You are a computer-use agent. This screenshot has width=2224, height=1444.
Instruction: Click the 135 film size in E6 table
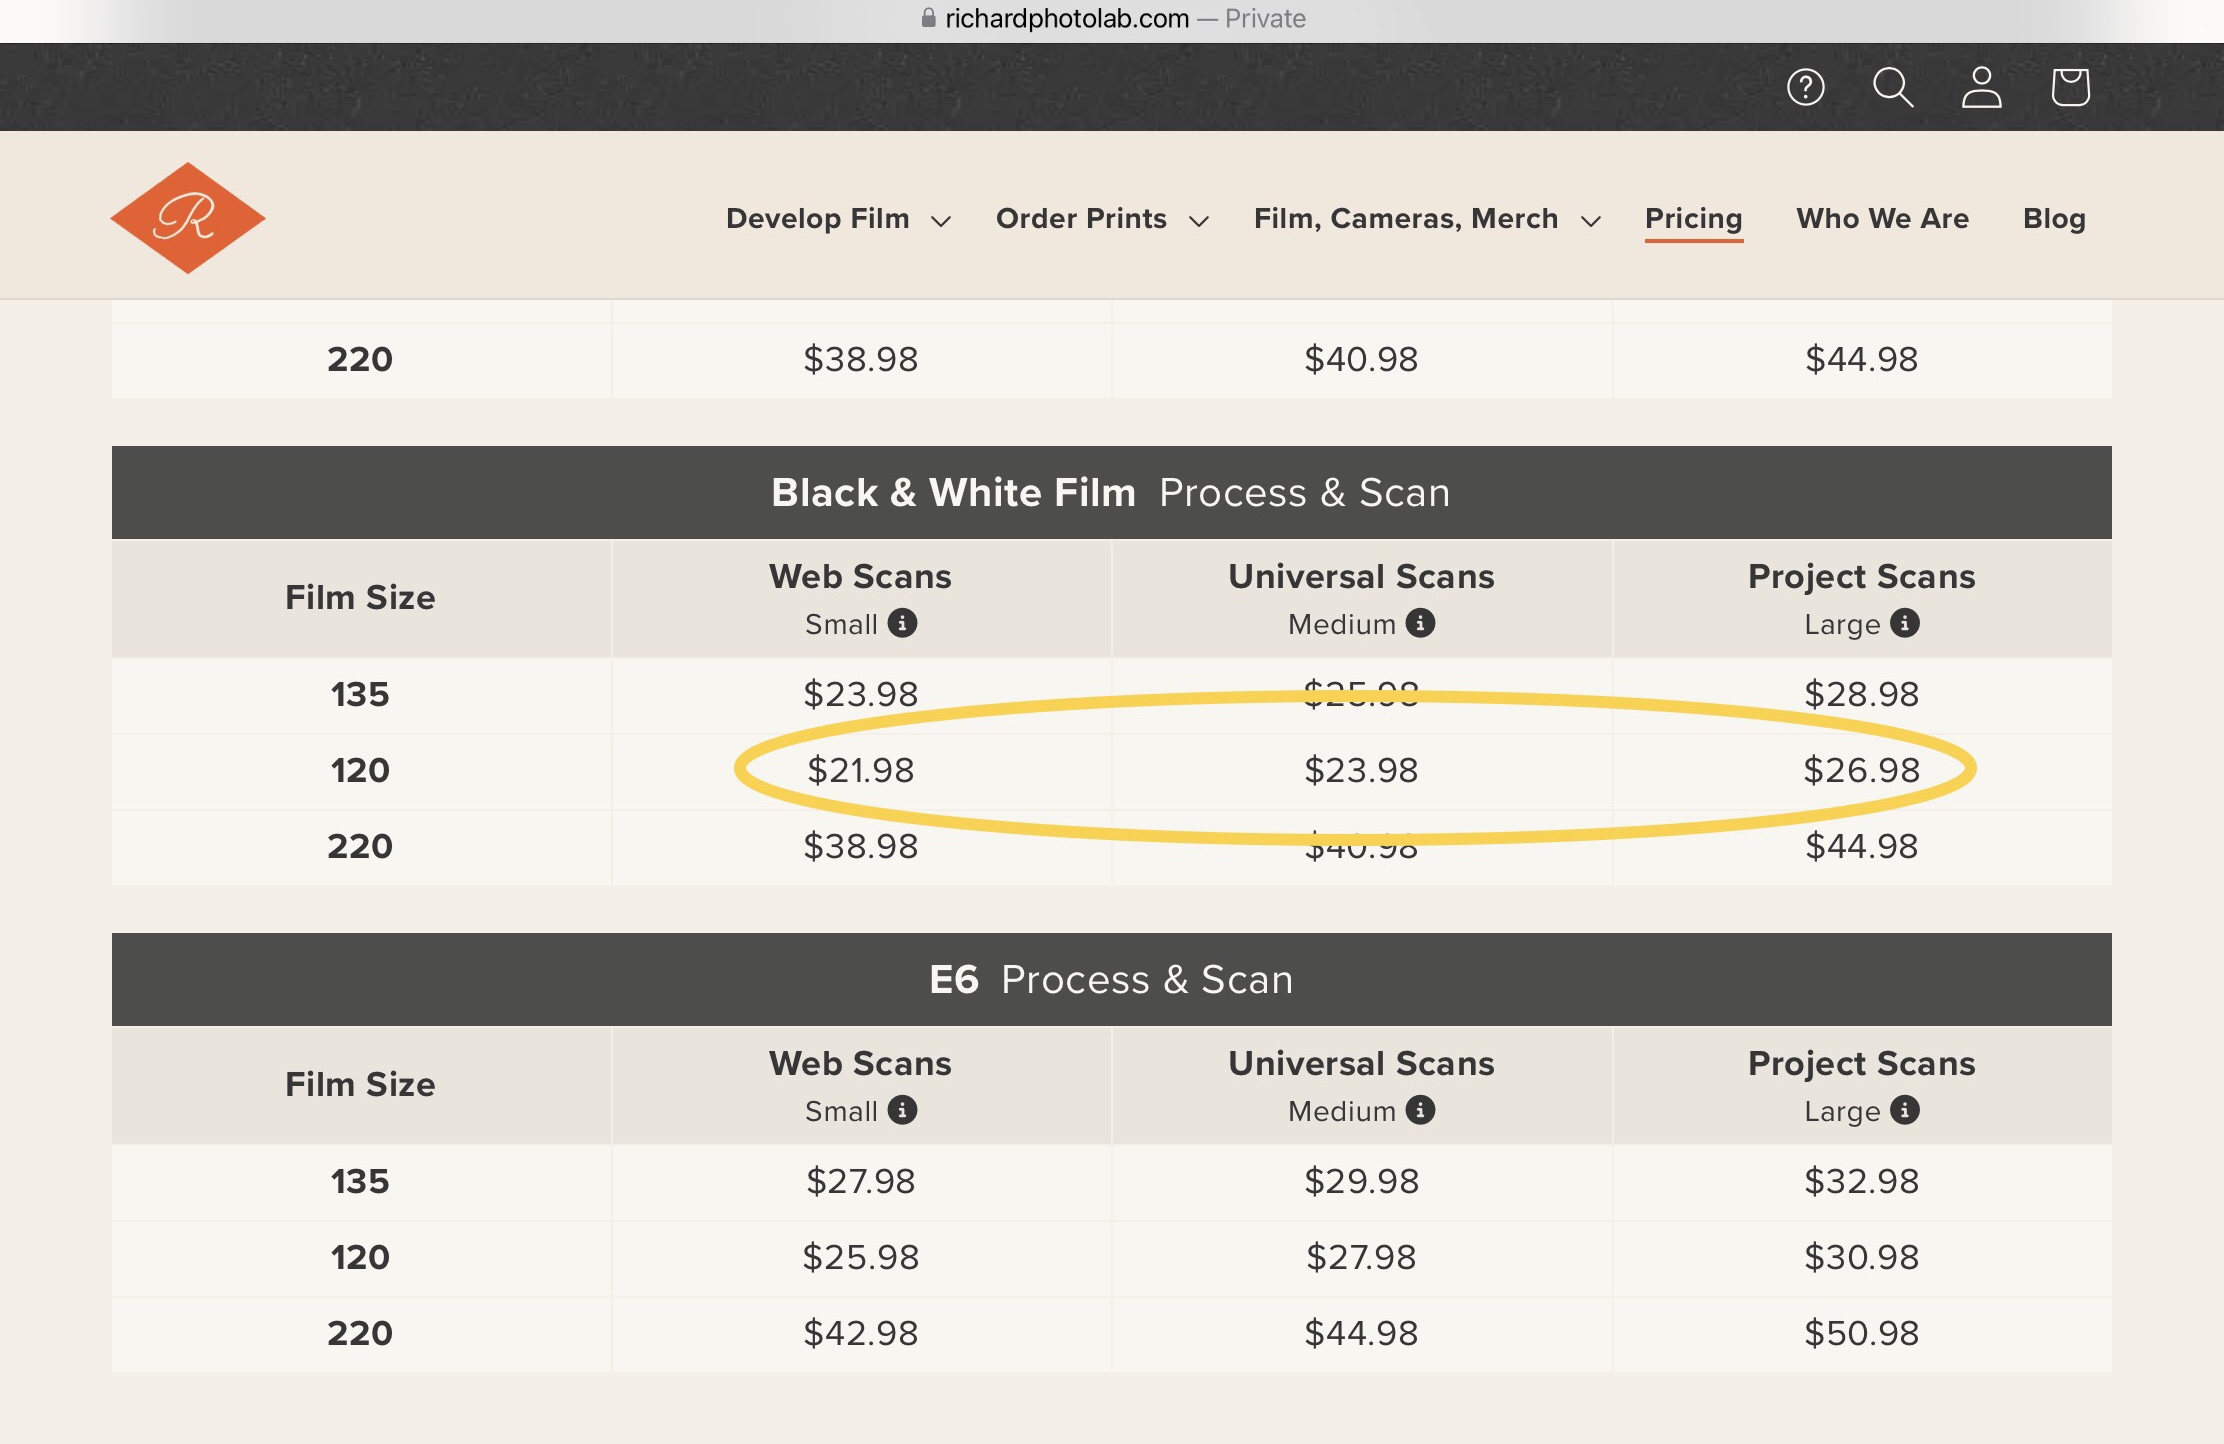coord(360,1181)
